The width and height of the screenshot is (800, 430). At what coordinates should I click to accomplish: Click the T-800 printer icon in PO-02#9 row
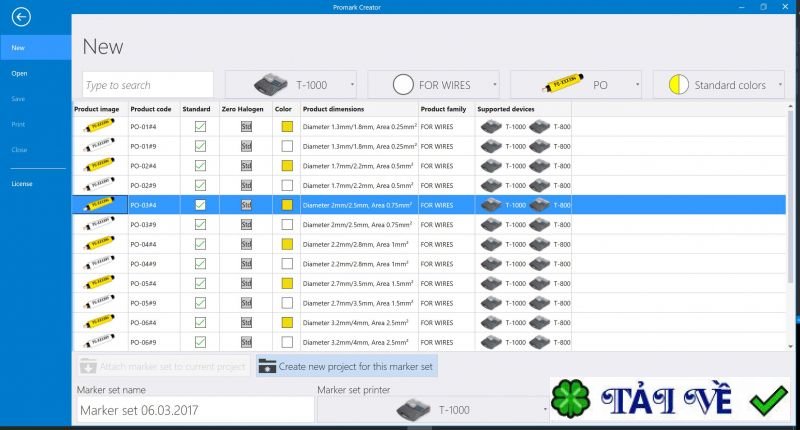pyautogui.click(x=539, y=185)
